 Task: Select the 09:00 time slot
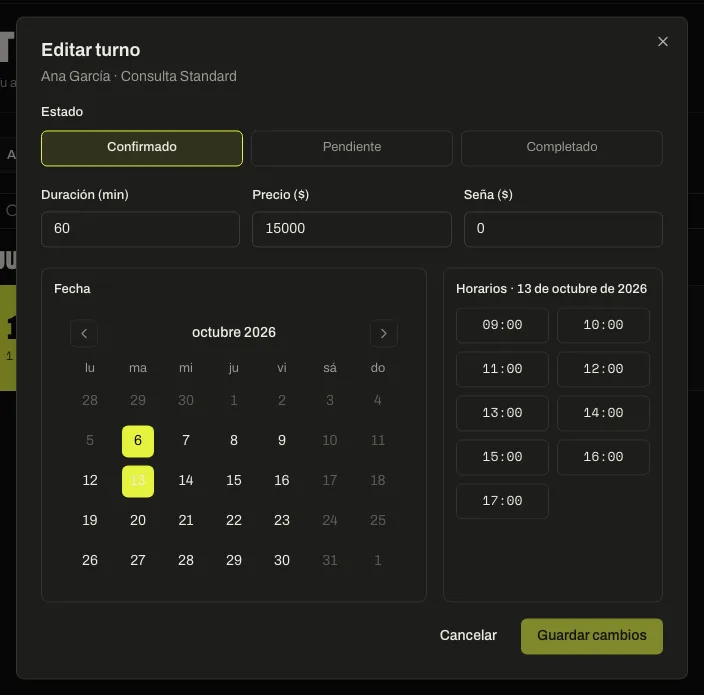click(x=502, y=325)
